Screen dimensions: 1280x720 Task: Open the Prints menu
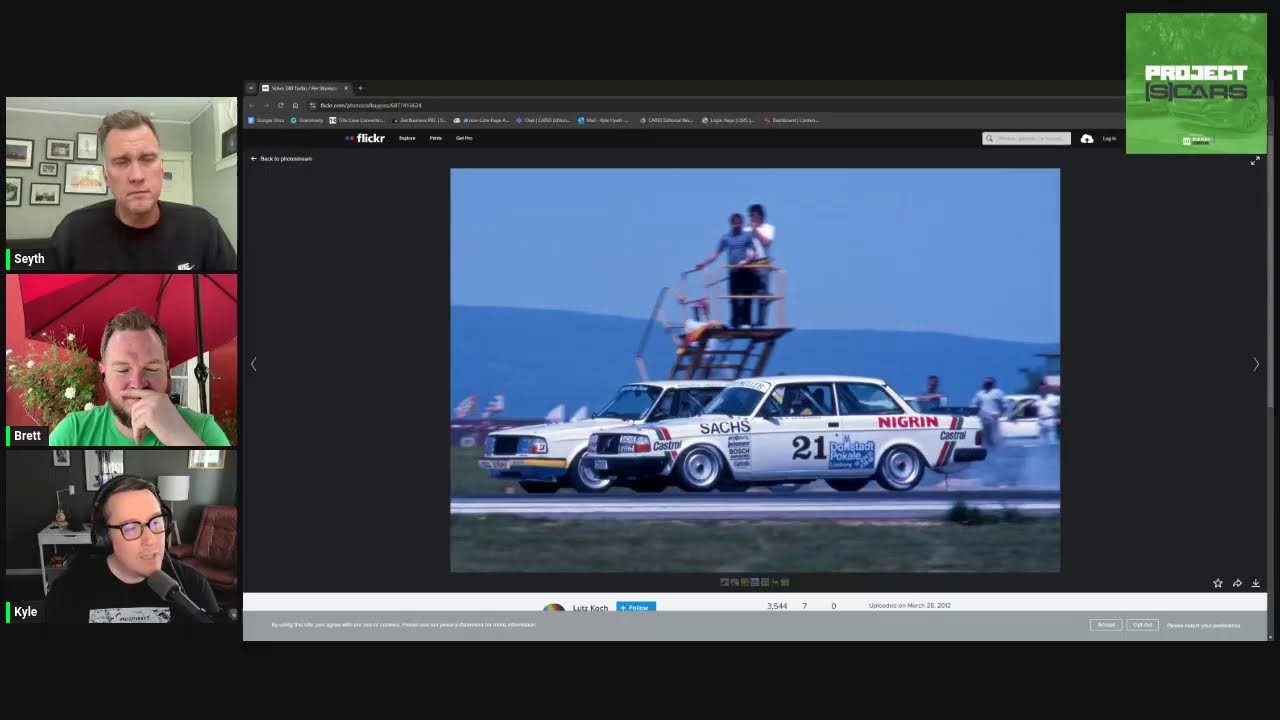[x=436, y=138]
